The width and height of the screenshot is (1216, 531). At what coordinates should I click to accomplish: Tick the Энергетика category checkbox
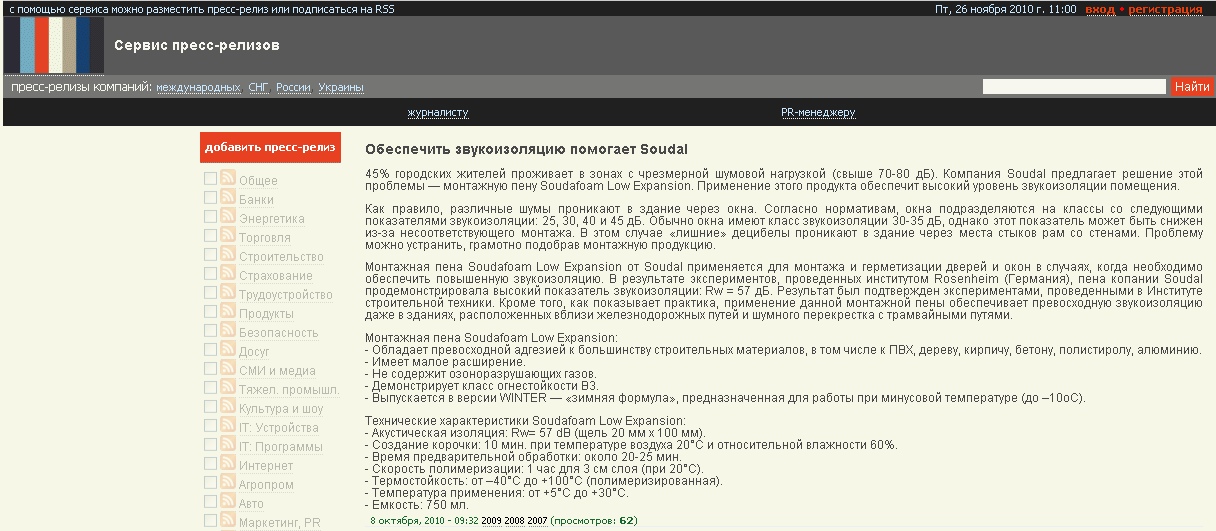tap(210, 217)
